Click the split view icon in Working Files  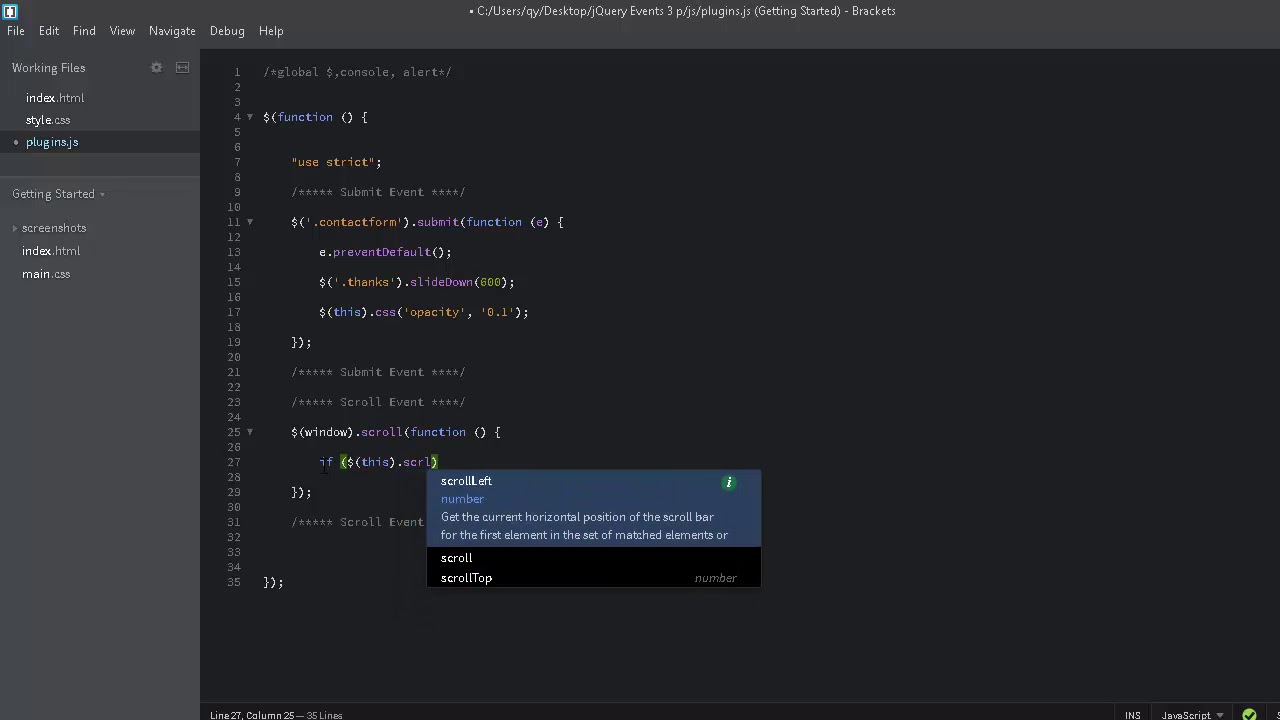pyautogui.click(x=182, y=67)
